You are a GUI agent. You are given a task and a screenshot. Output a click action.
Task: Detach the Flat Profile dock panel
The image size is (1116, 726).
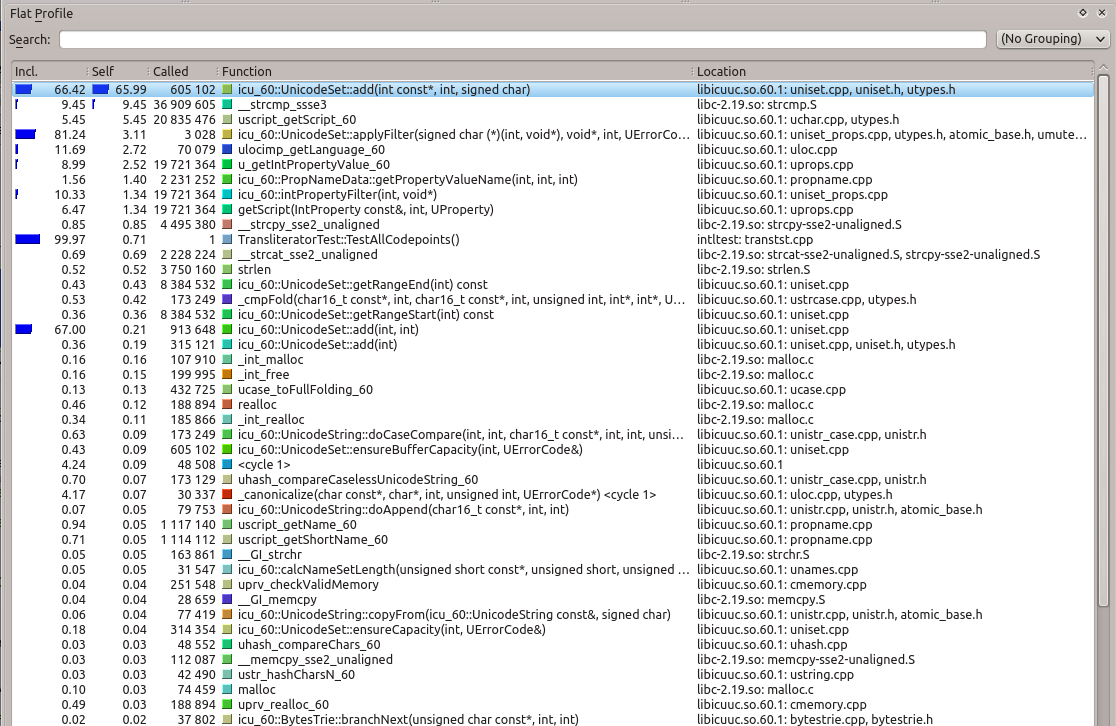pyautogui.click(x=1083, y=13)
